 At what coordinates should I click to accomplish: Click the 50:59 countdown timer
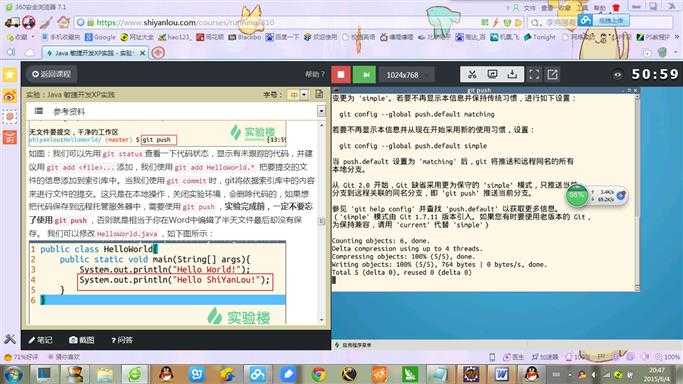coord(655,74)
